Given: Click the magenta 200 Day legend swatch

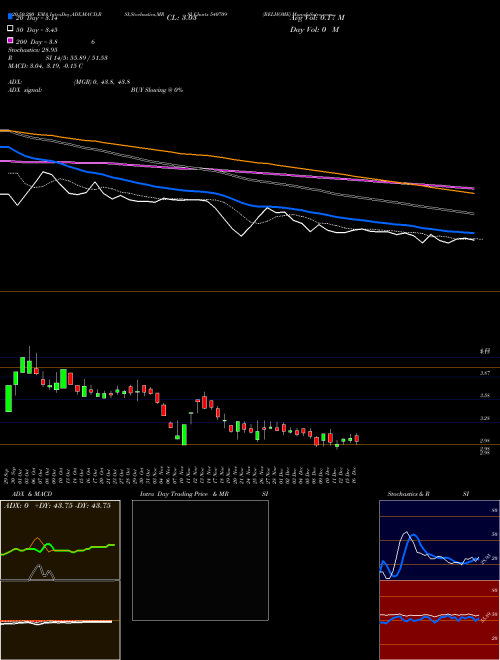Looking at the screenshot, I should click(10, 41).
